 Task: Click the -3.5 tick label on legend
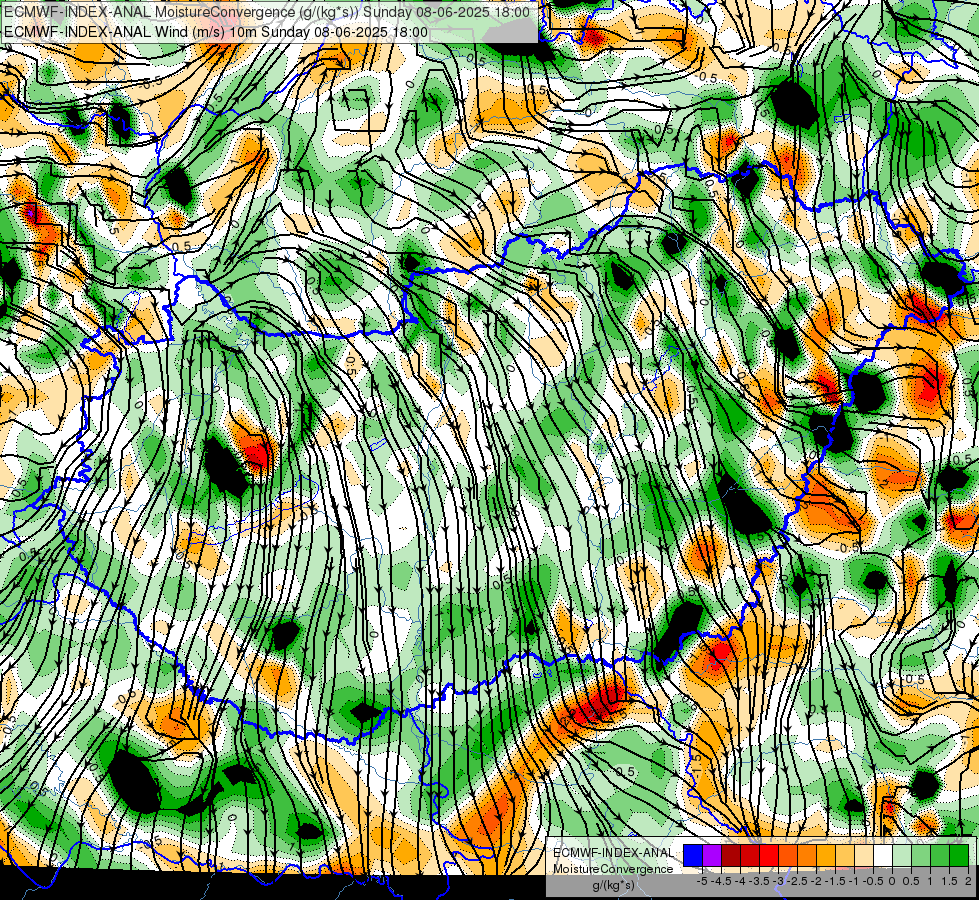(x=759, y=881)
